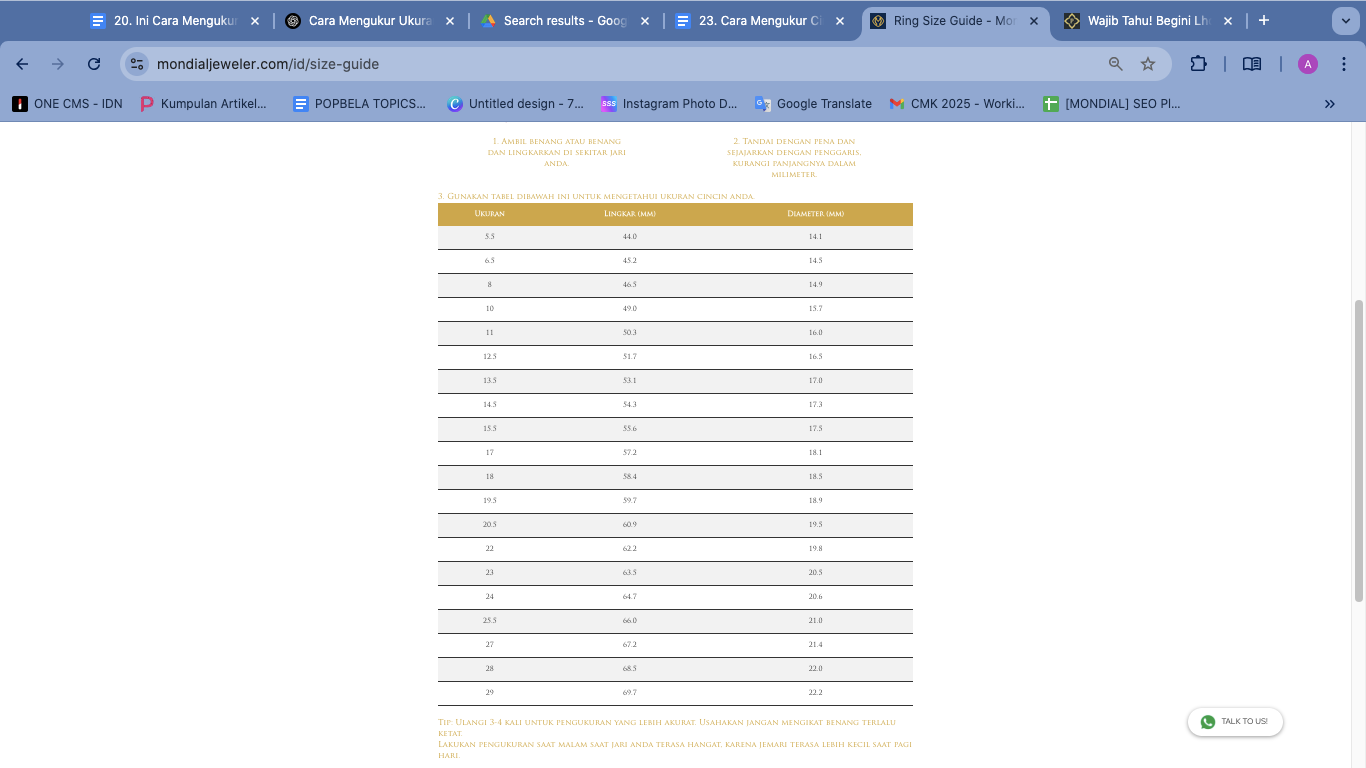Open the 'ONE CMS - IDN' bookmark
1366x768 pixels.
pyautogui.click(x=67, y=104)
